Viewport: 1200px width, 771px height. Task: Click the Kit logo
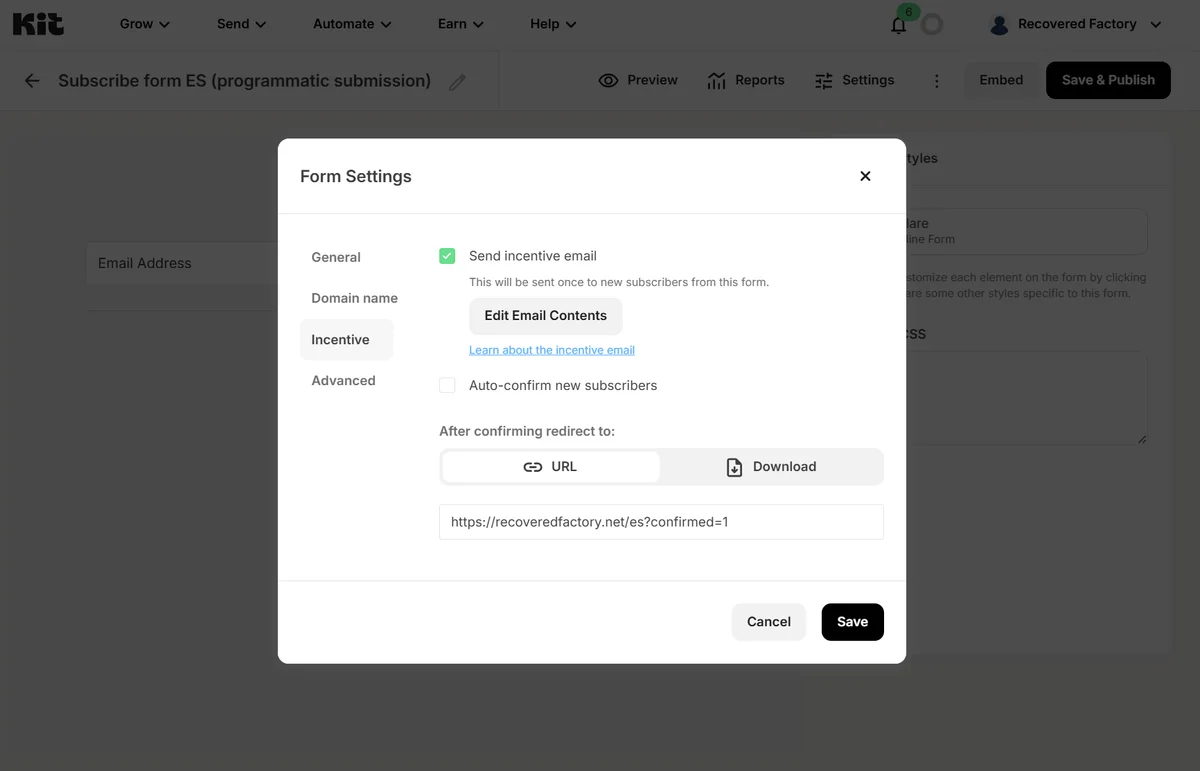37,23
